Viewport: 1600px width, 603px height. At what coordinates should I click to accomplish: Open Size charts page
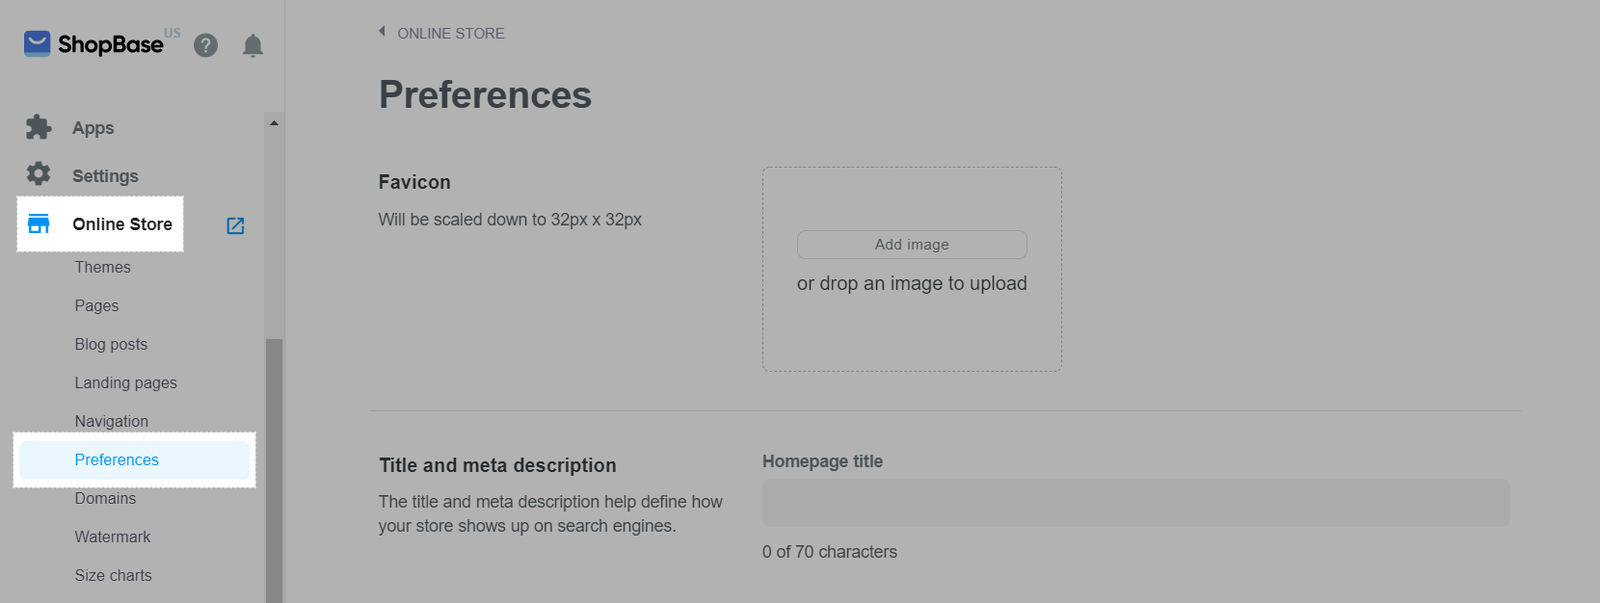113,575
